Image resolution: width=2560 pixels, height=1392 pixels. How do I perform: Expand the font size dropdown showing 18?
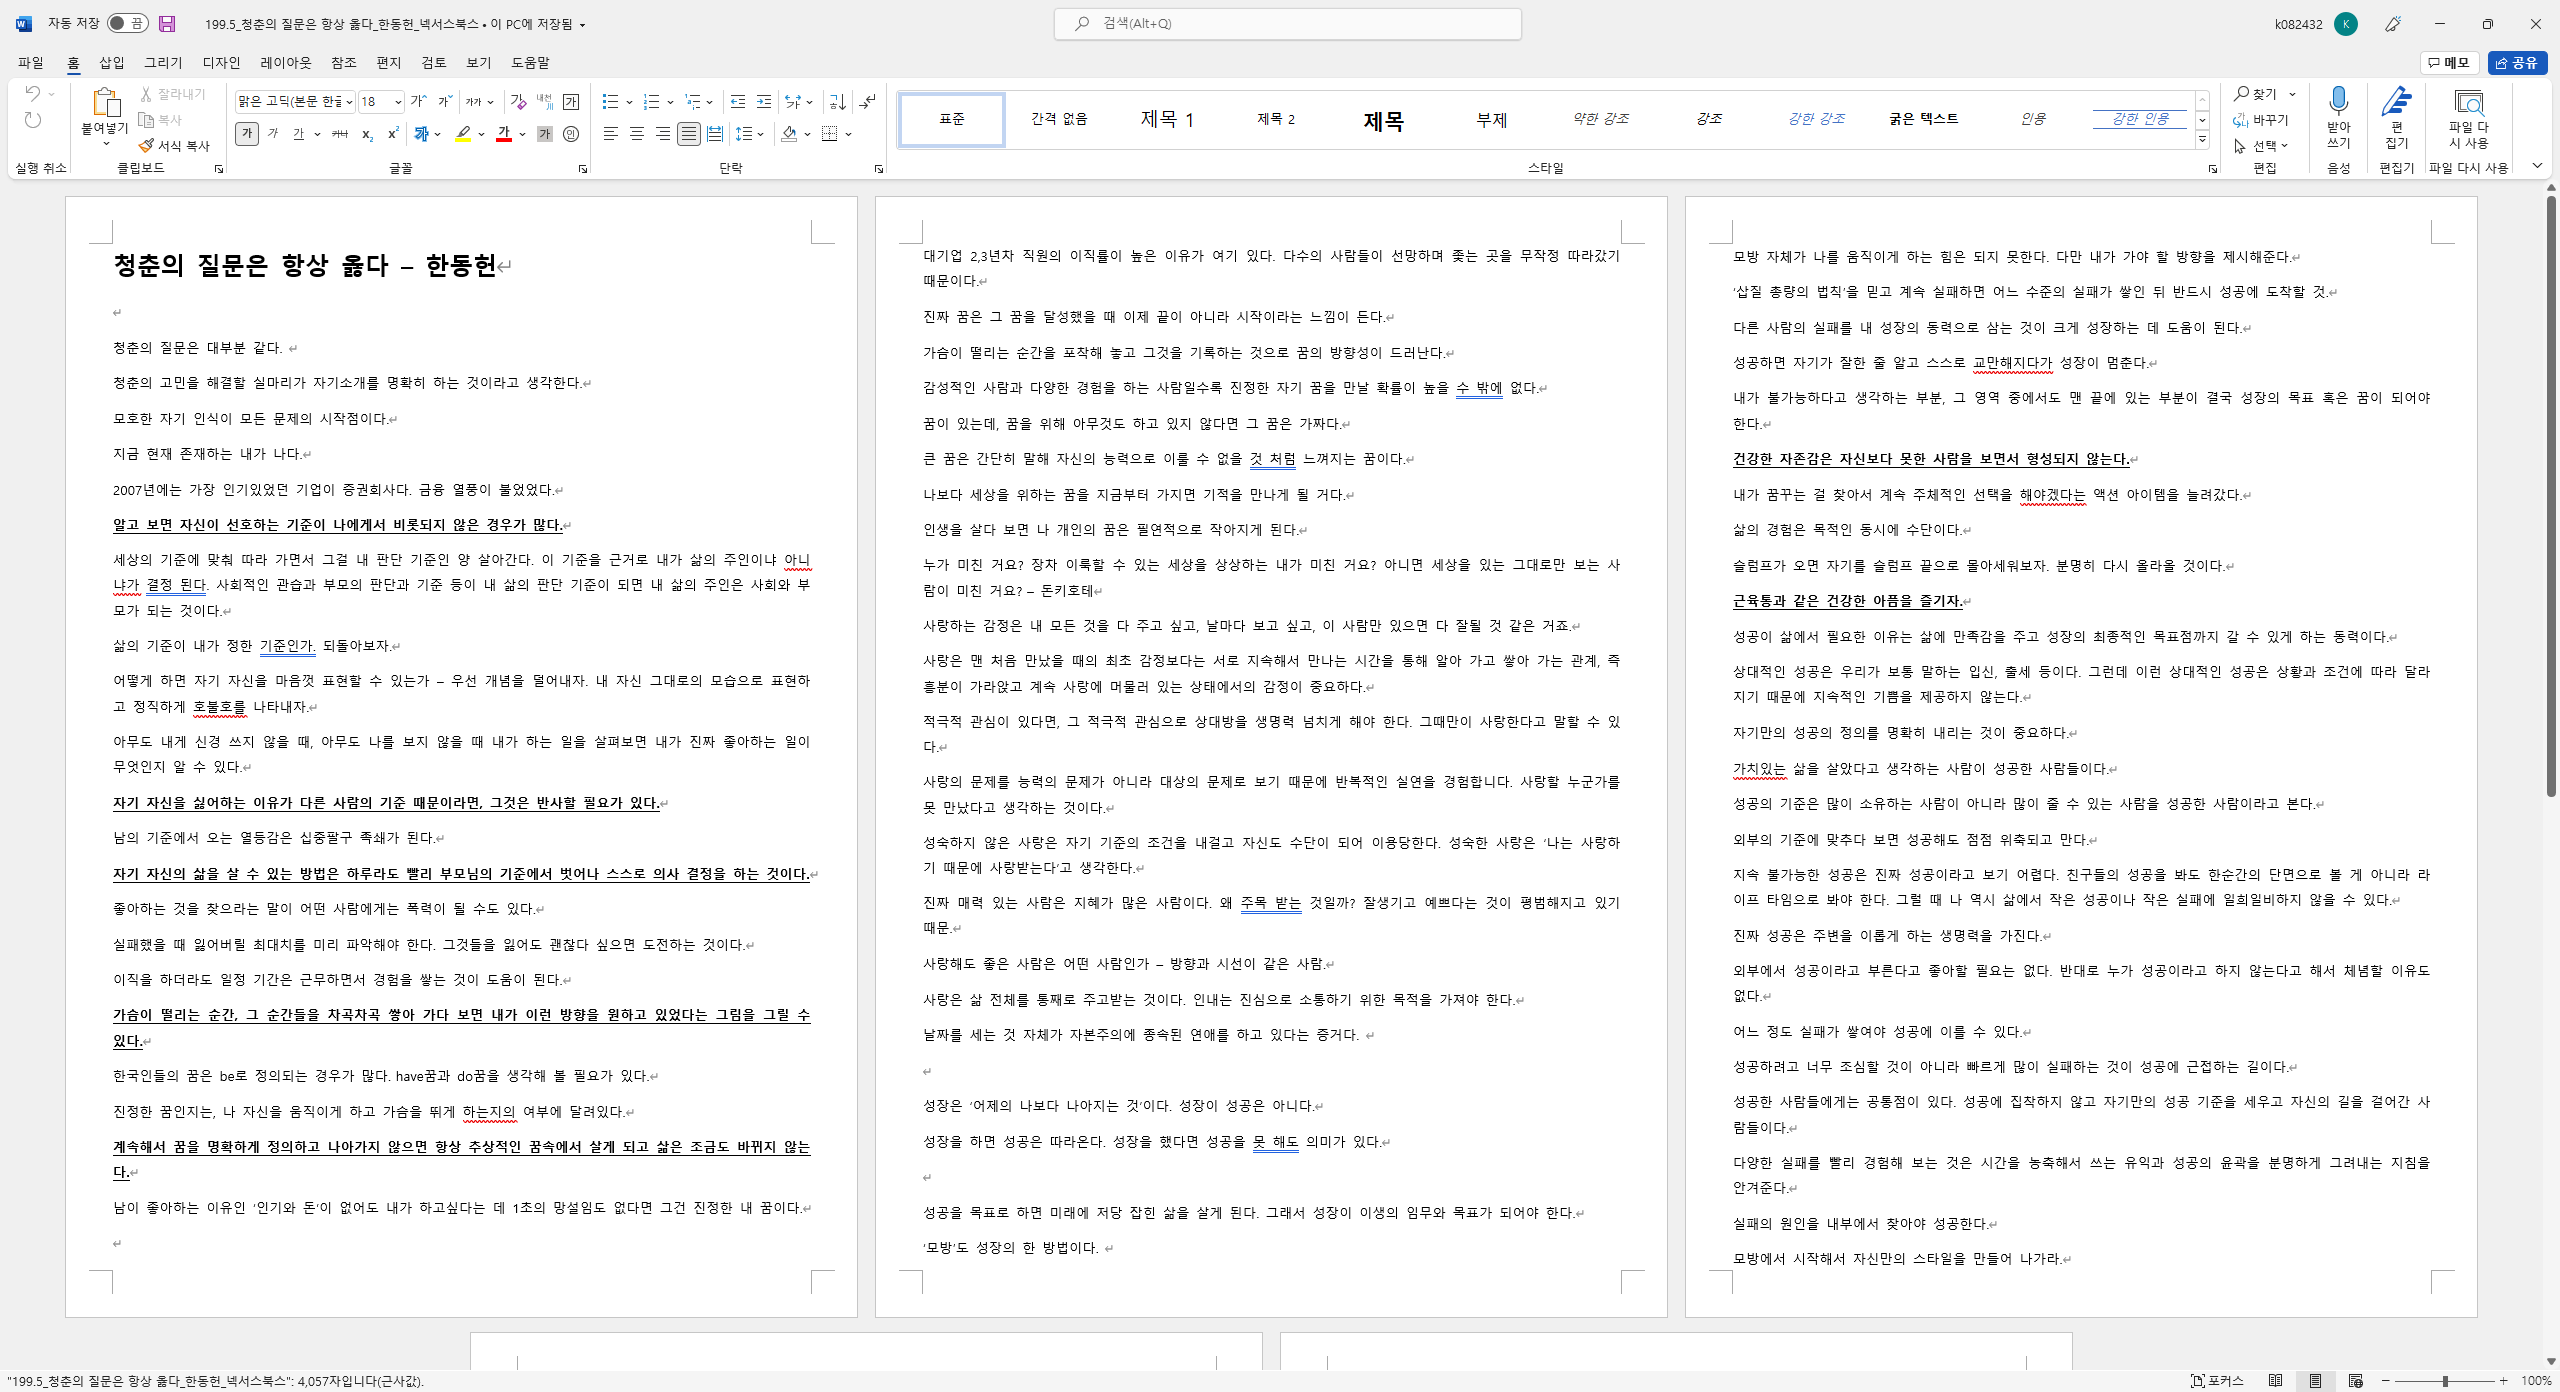pos(398,102)
